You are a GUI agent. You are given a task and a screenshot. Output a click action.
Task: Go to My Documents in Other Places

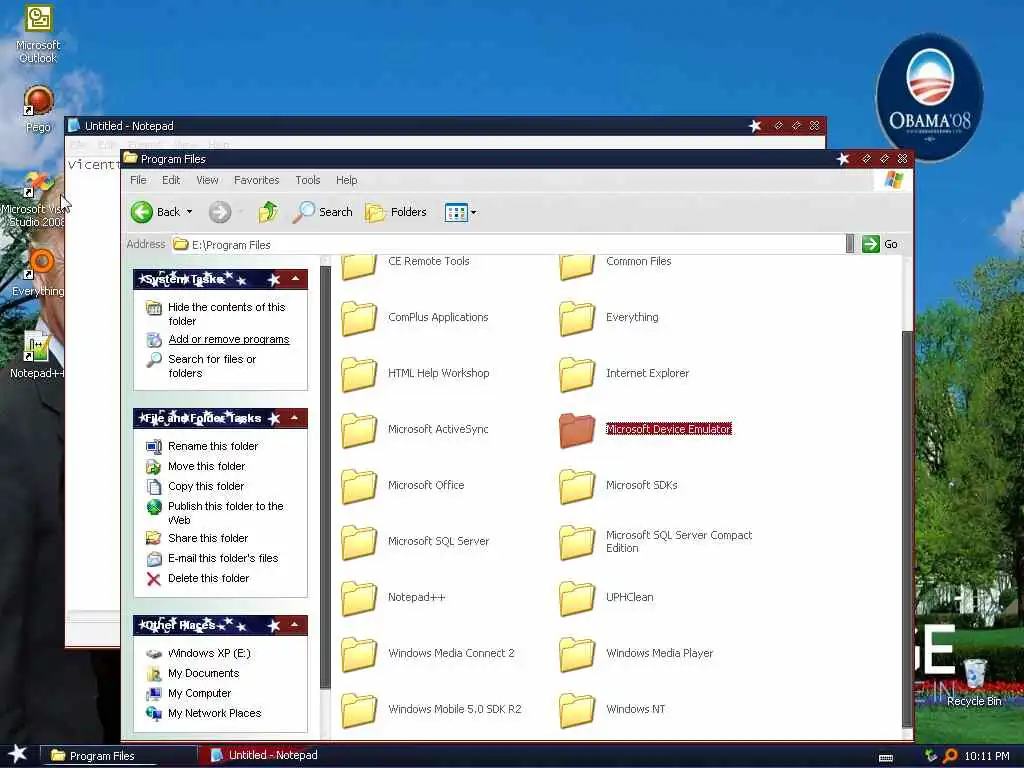[x=203, y=673]
